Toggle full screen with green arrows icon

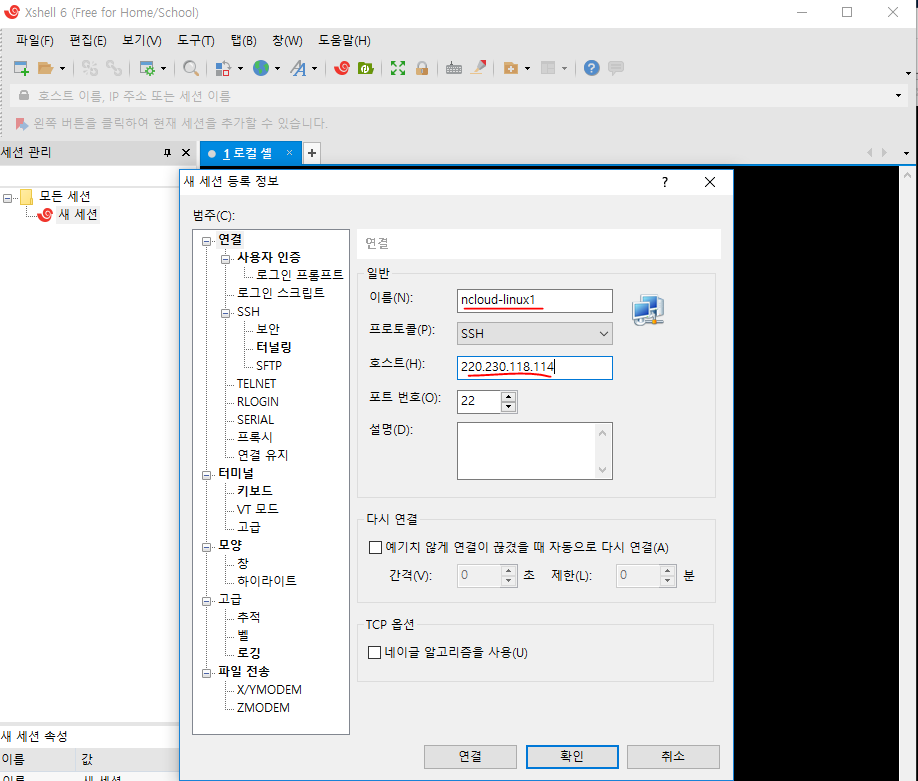(398, 68)
